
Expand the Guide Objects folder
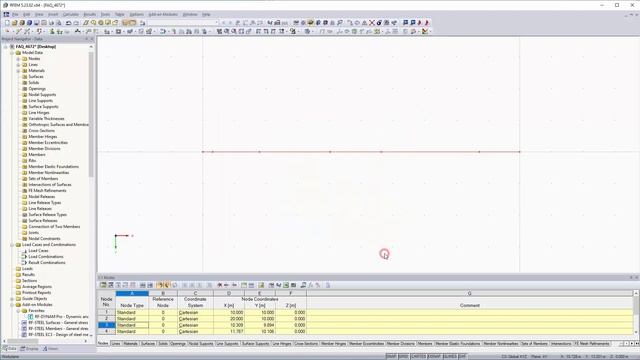(x=12, y=299)
